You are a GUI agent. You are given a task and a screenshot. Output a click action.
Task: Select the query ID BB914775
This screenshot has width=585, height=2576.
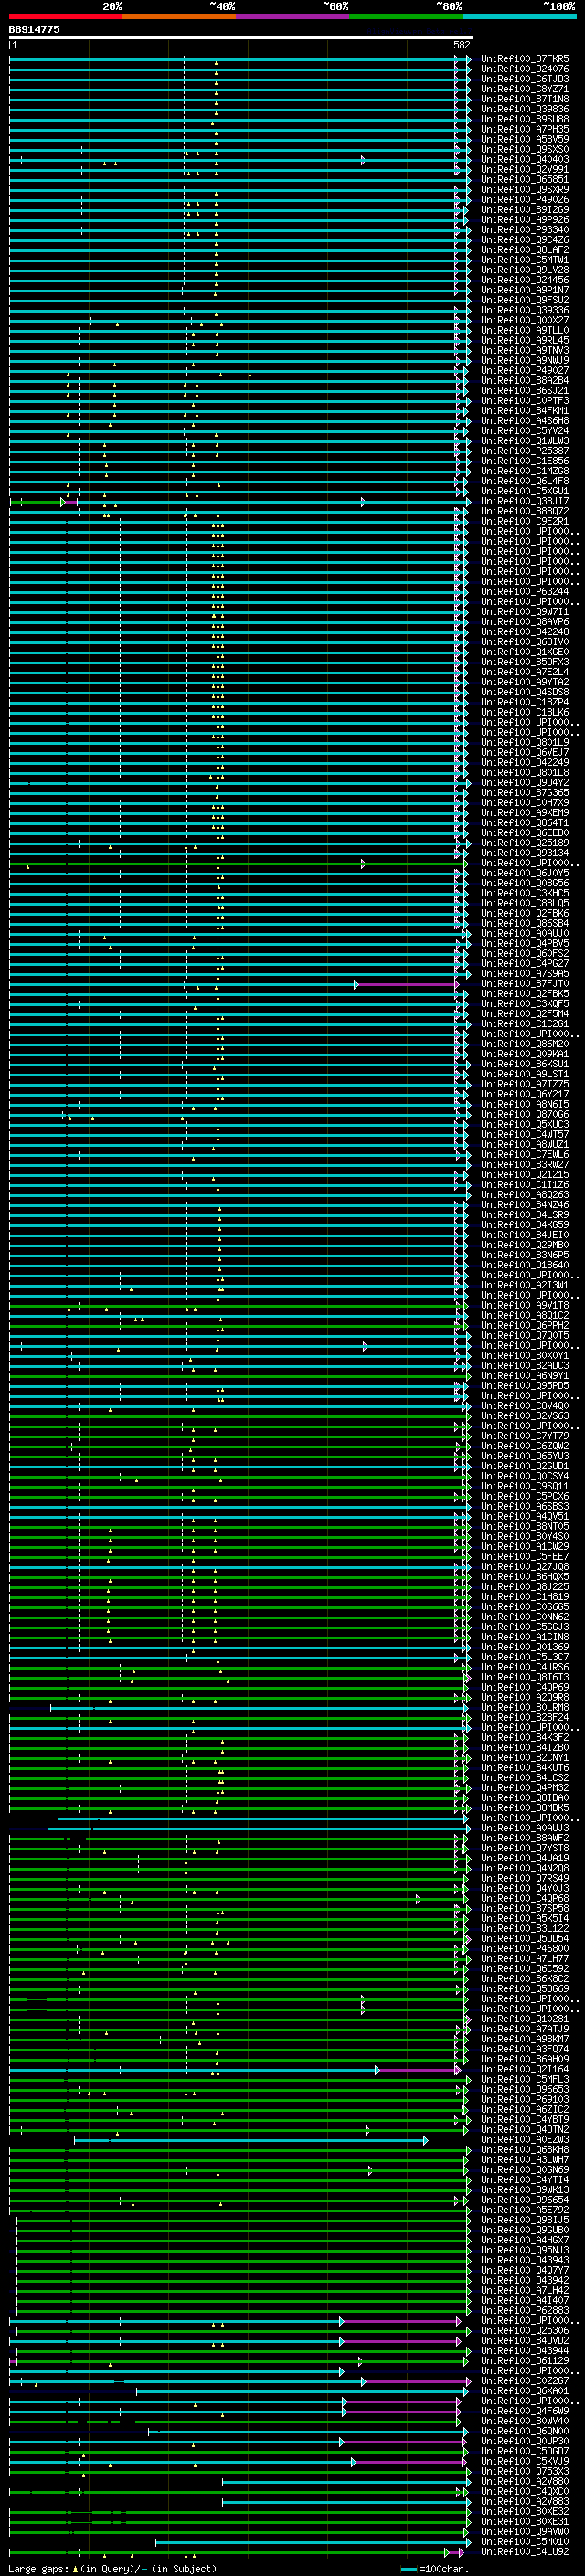34,29
